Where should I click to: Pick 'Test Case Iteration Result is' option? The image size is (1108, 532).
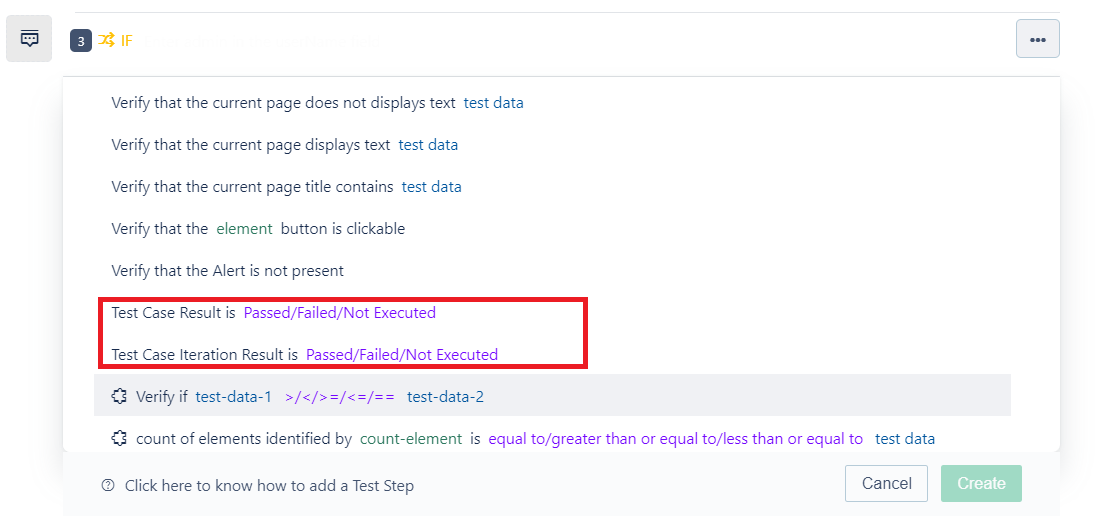tap(305, 354)
